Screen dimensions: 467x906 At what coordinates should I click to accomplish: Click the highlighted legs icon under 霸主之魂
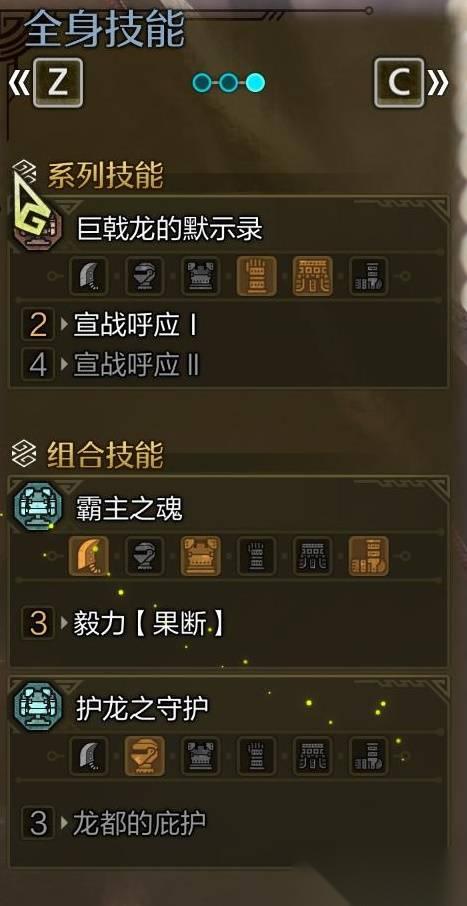(369, 556)
